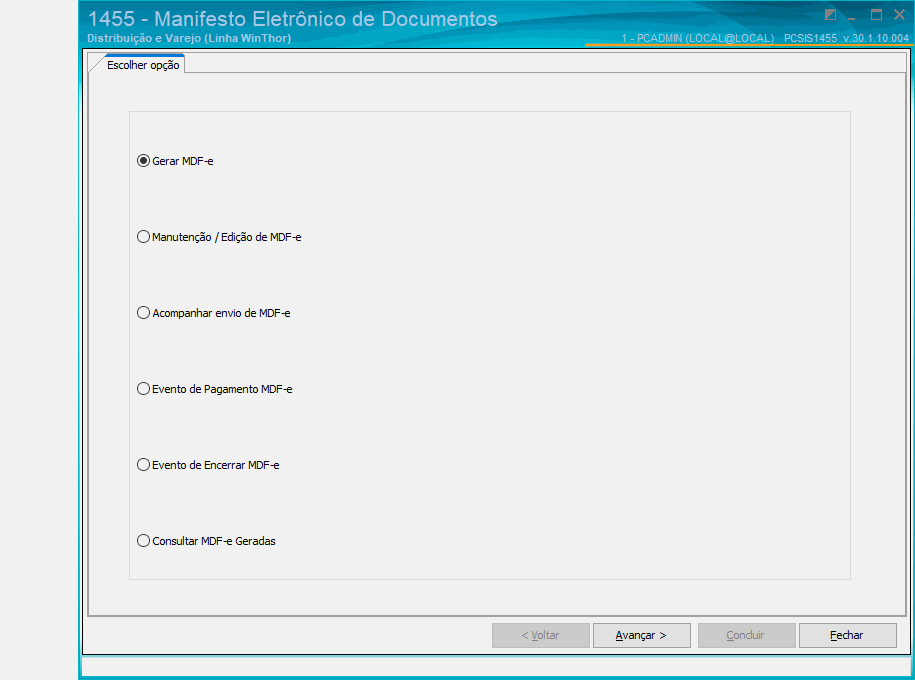Click the 1455 - Manifesto Eletrônico de Documentos title
Viewport: 915px width, 680px height.
(x=292, y=19)
